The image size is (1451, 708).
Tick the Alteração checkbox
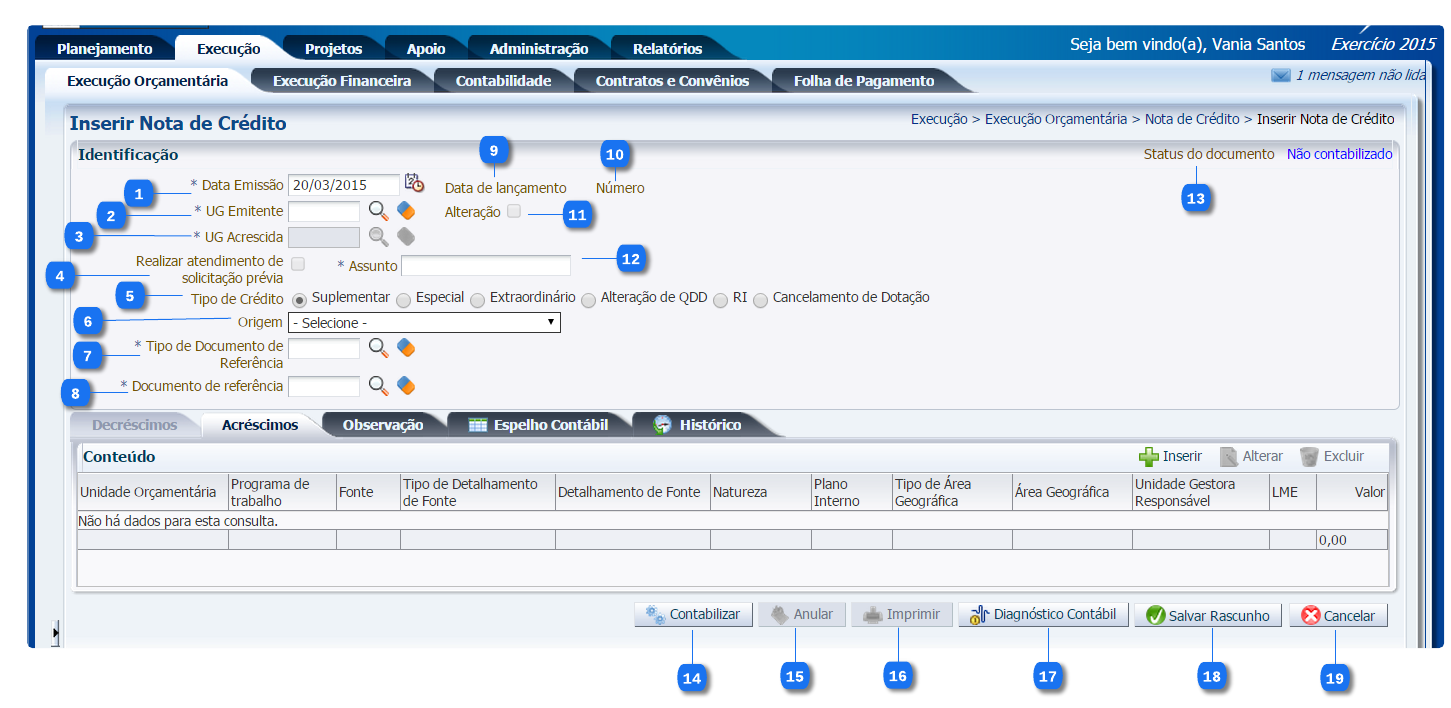(x=514, y=211)
